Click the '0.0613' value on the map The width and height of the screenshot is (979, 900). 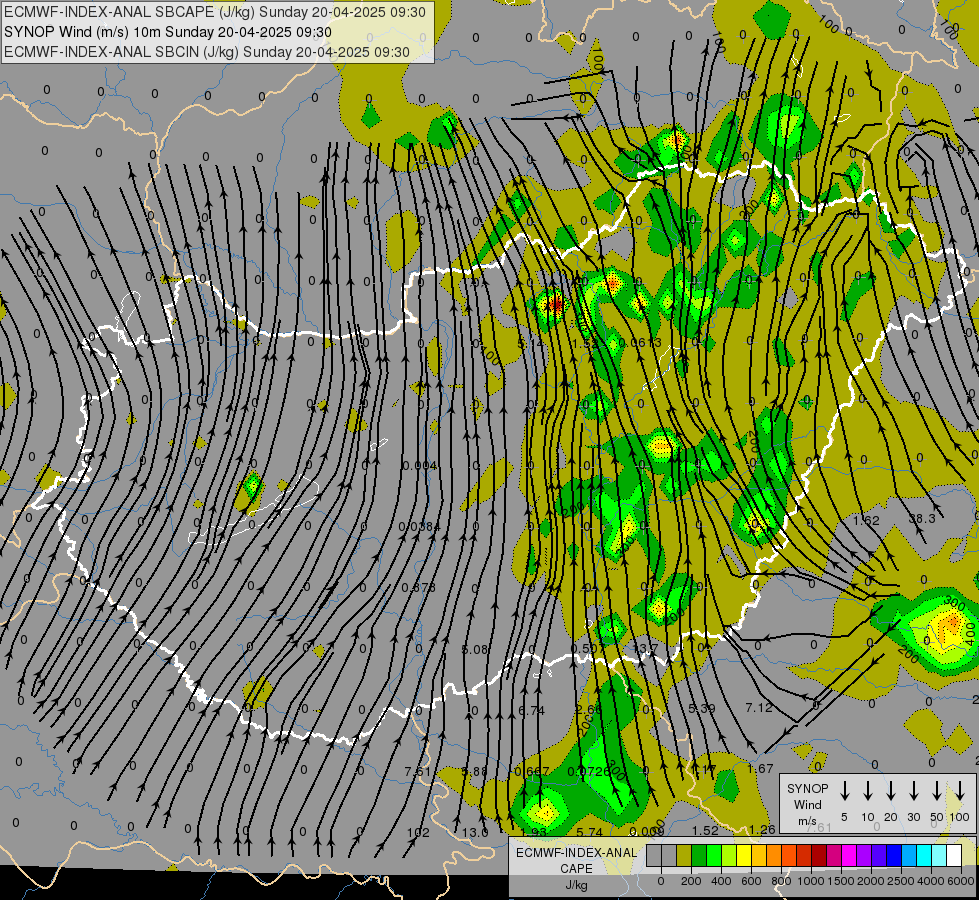point(640,342)
